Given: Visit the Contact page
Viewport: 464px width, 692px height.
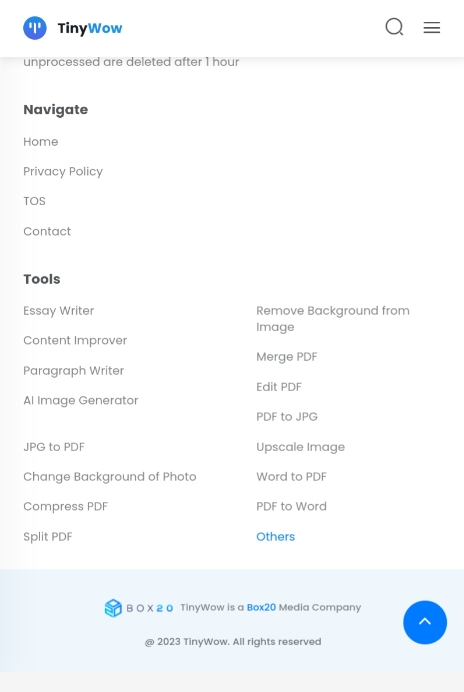Looking at the screenshot, I should pyautogui.click(x=47, y=231).
